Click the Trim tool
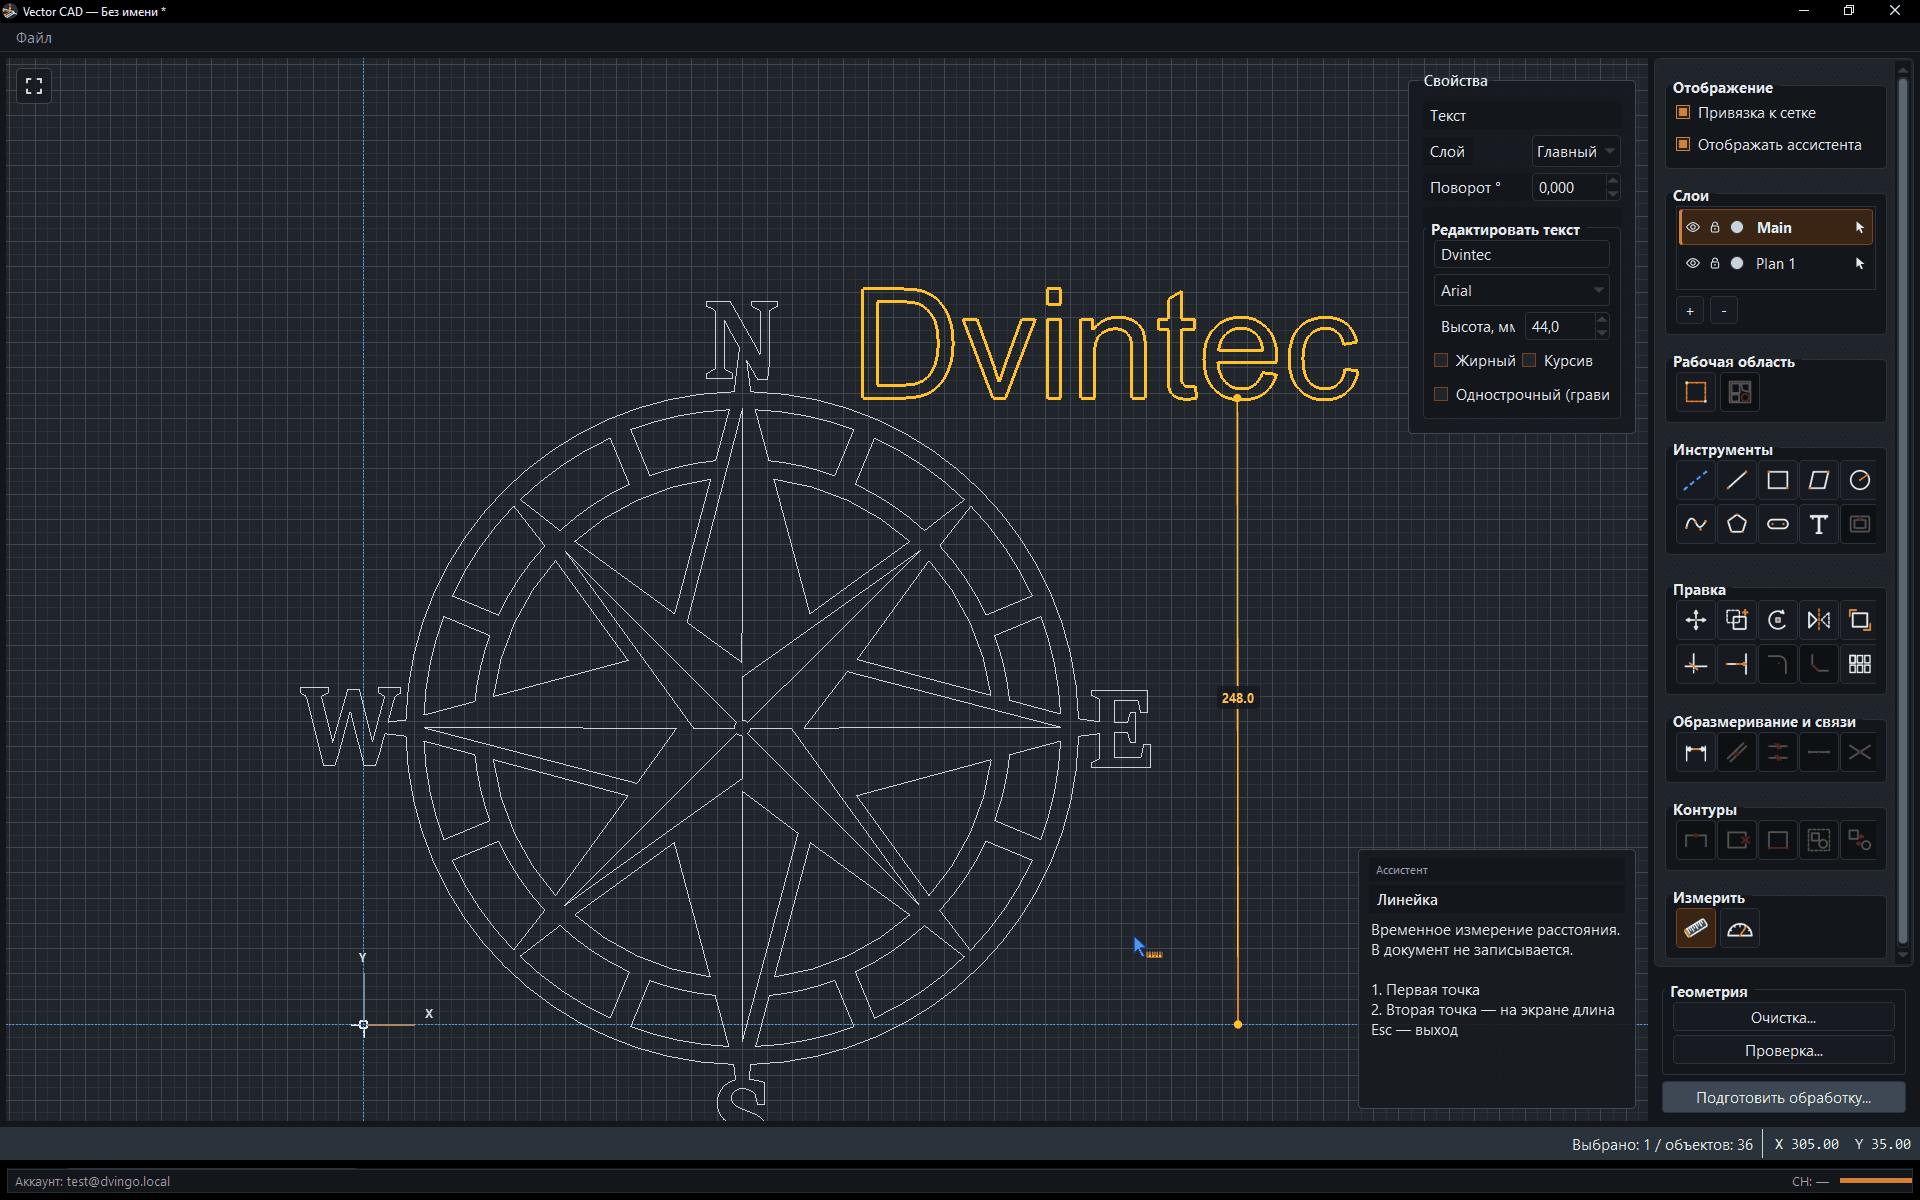 1696,664
